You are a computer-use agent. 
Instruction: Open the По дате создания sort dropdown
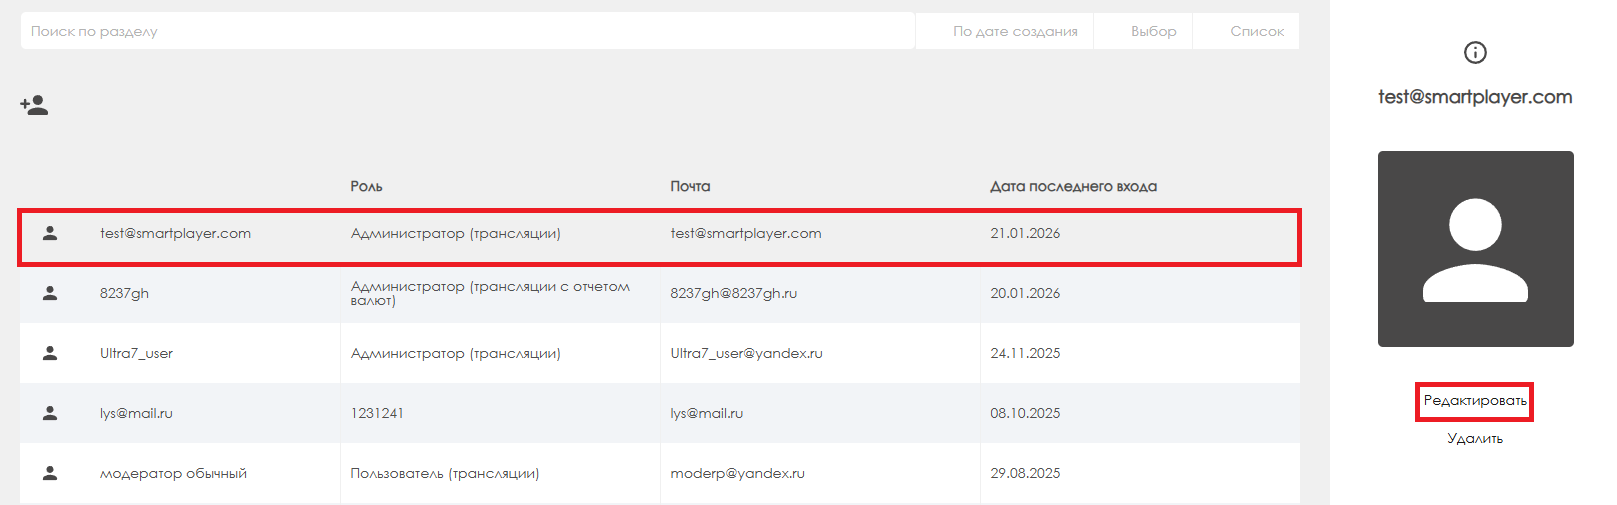pos(1014,31)
